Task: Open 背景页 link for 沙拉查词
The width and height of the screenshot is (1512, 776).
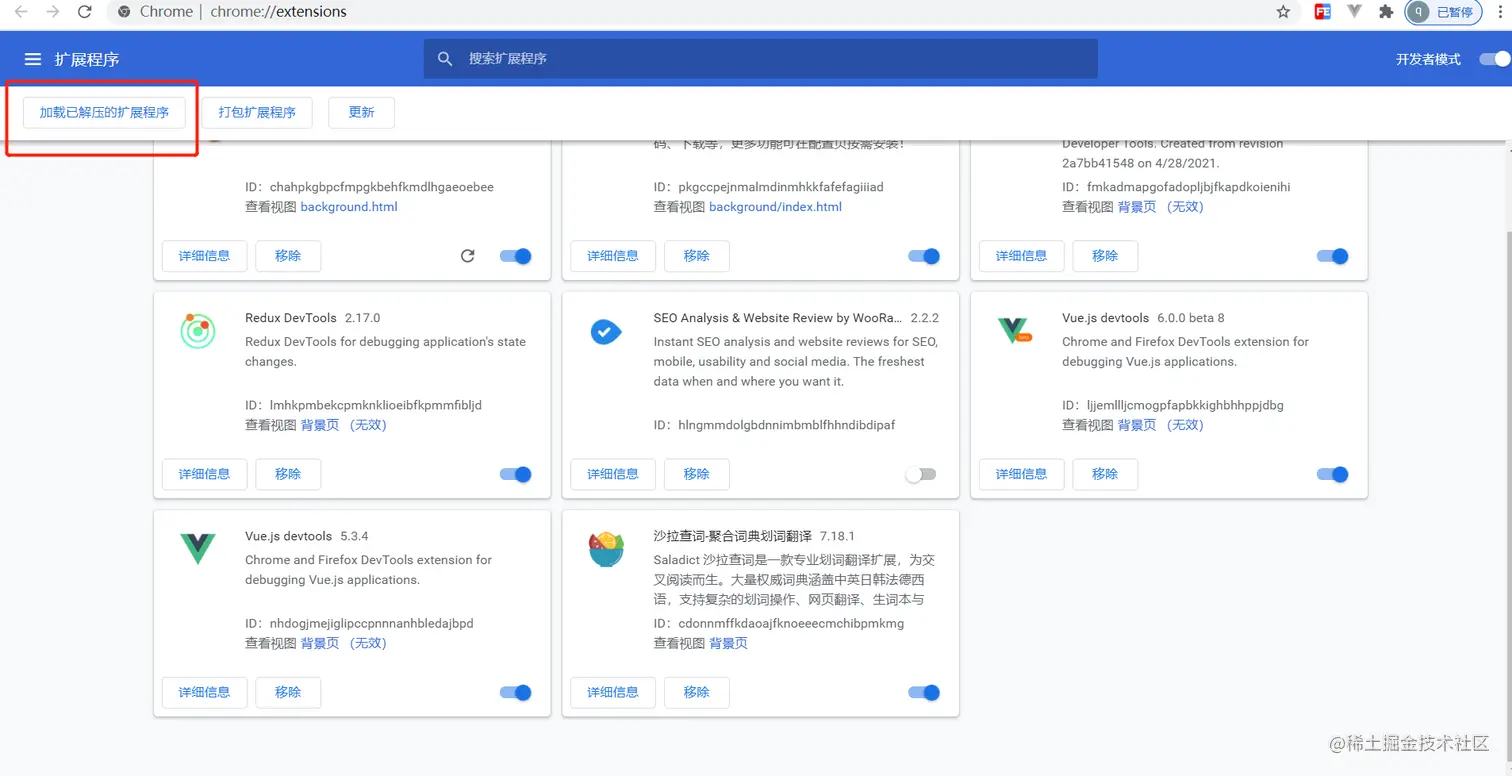Action: pos(728,643)
